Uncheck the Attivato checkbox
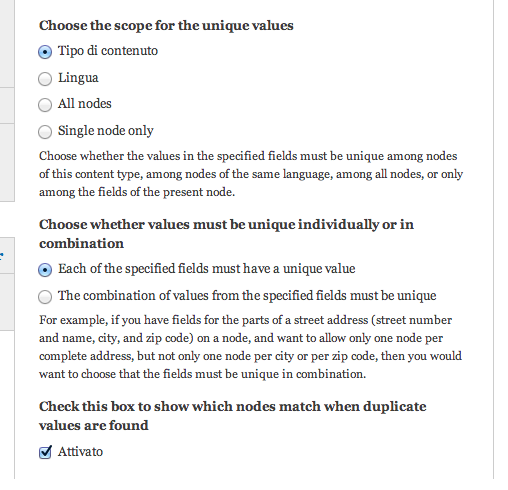Viewport: 508px width, 490px height. click(x=45, y=452)
